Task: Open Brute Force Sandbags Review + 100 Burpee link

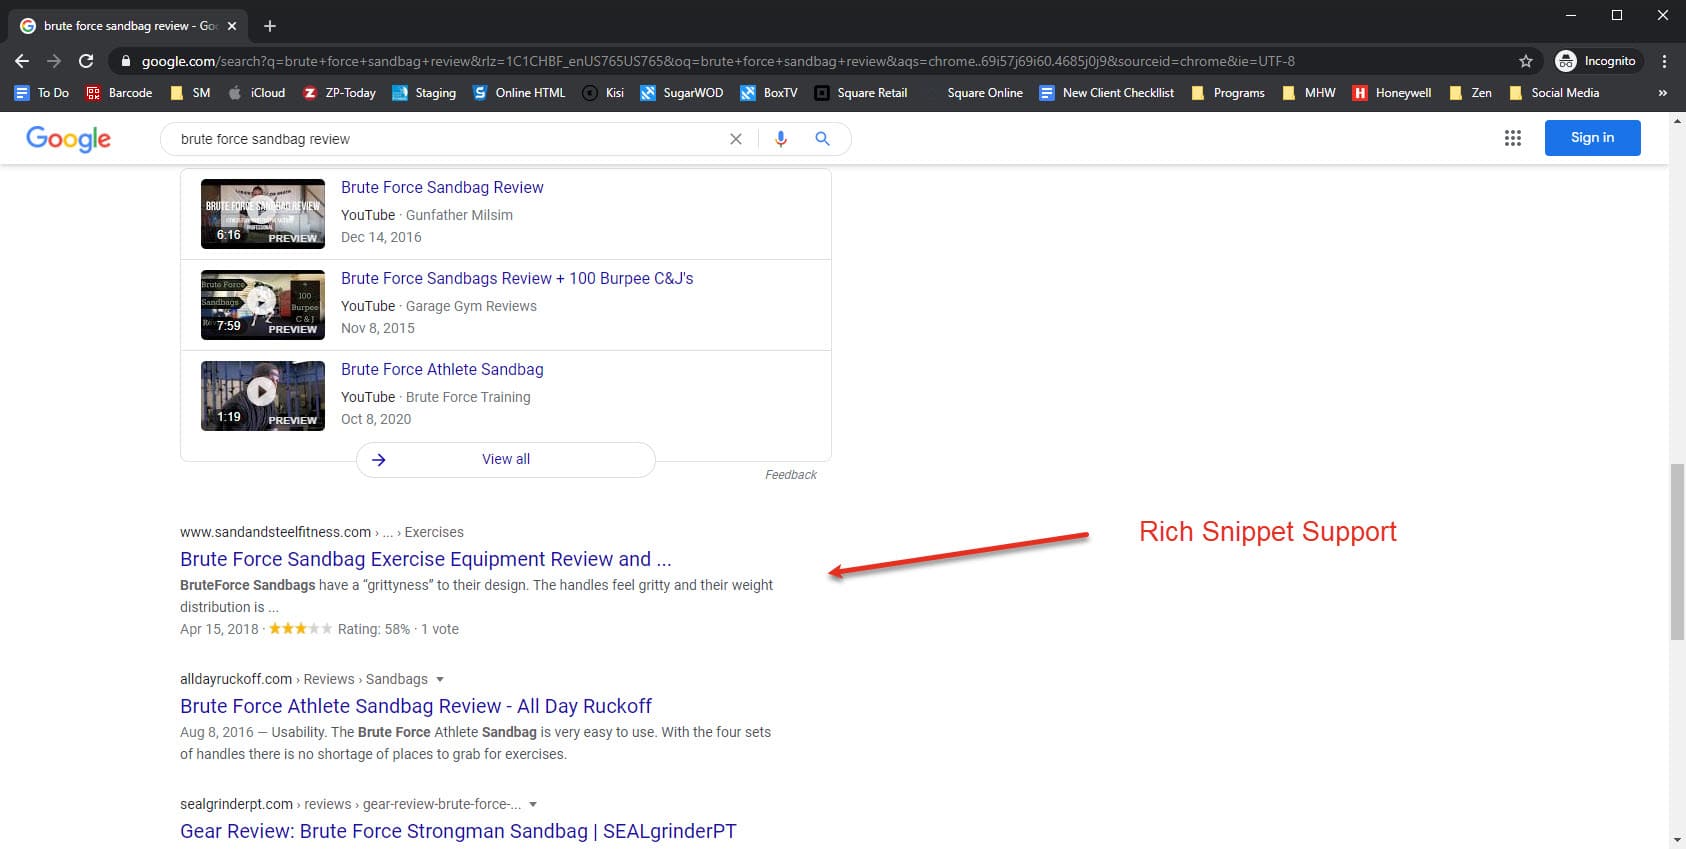Action: click(x=517, y=278)
